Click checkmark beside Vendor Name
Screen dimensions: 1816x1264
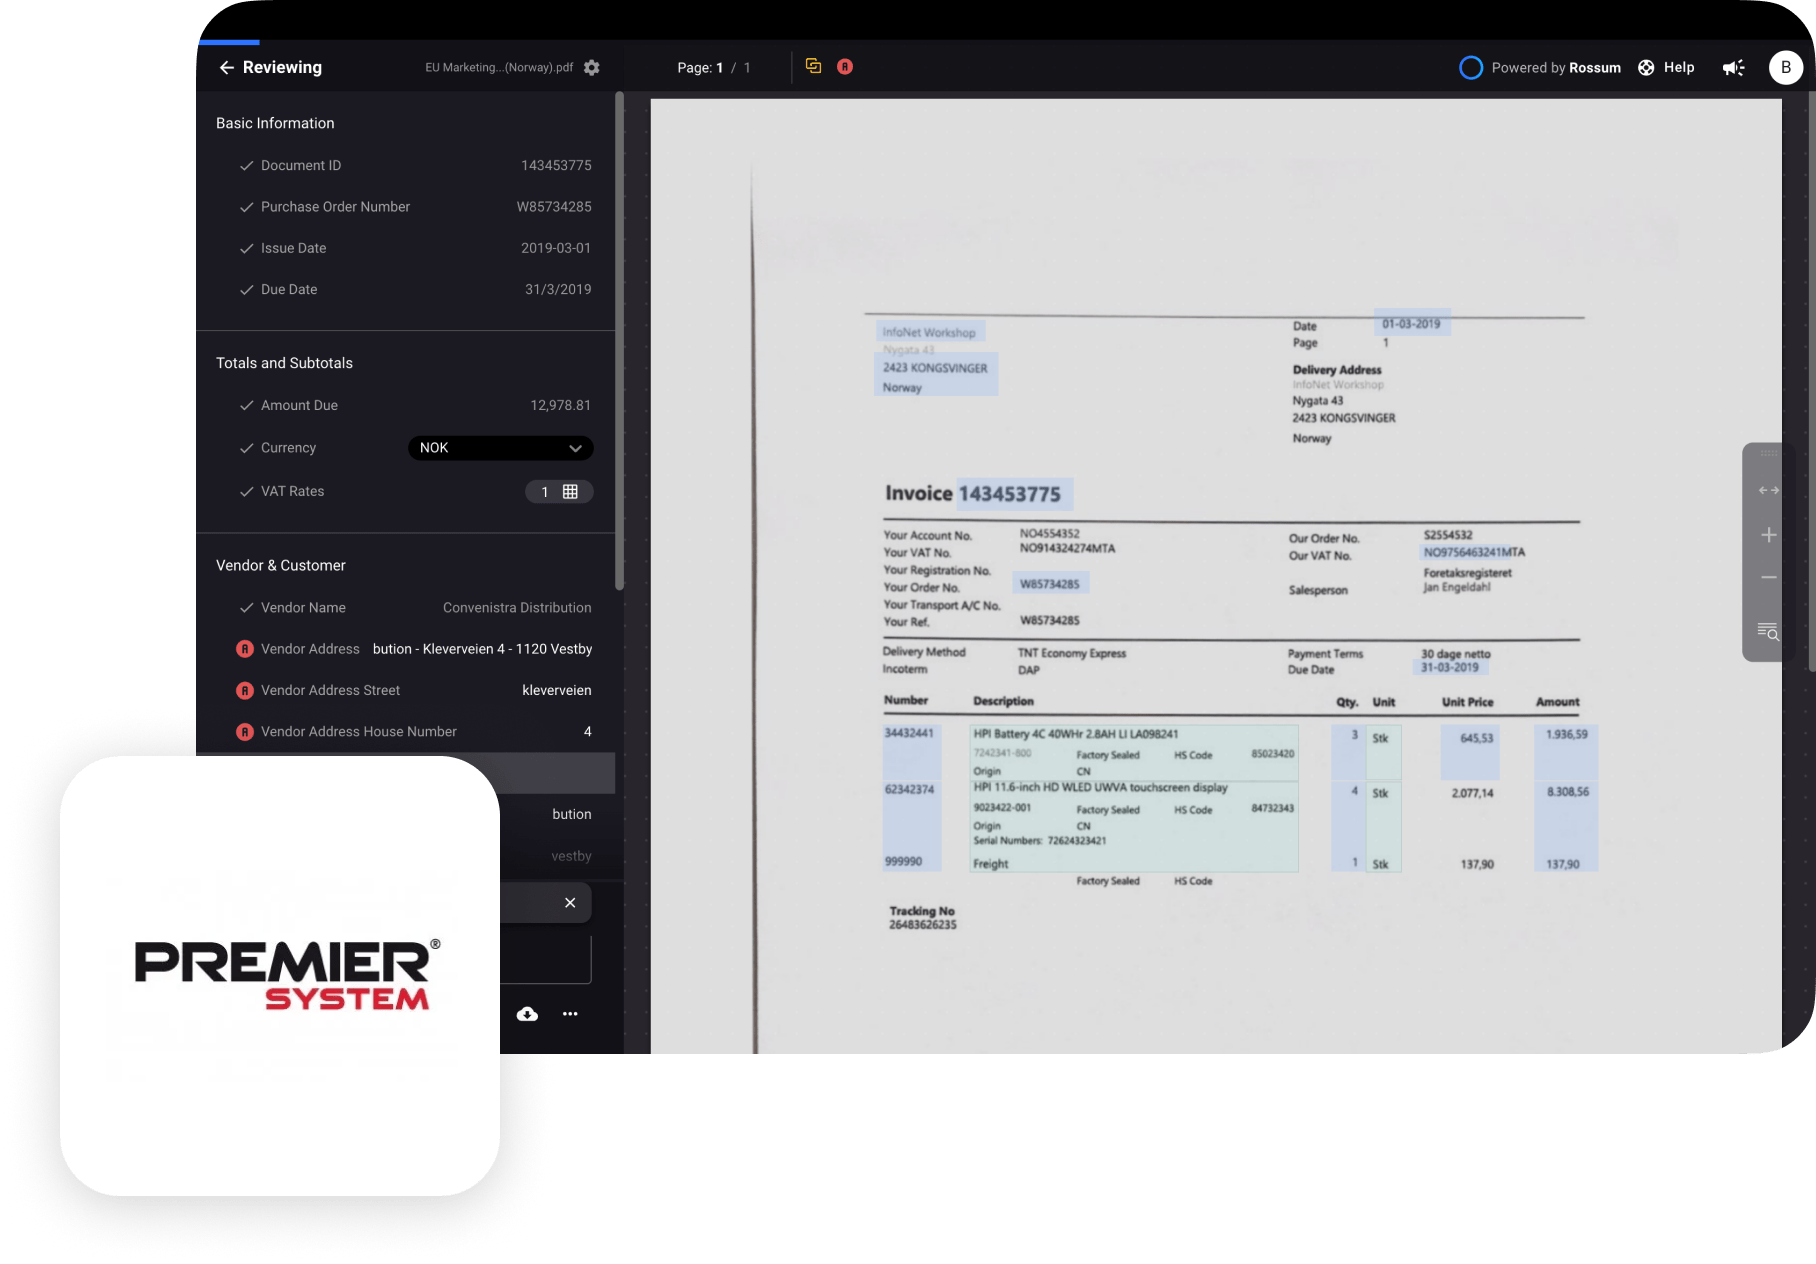click(x=246, y=607)
